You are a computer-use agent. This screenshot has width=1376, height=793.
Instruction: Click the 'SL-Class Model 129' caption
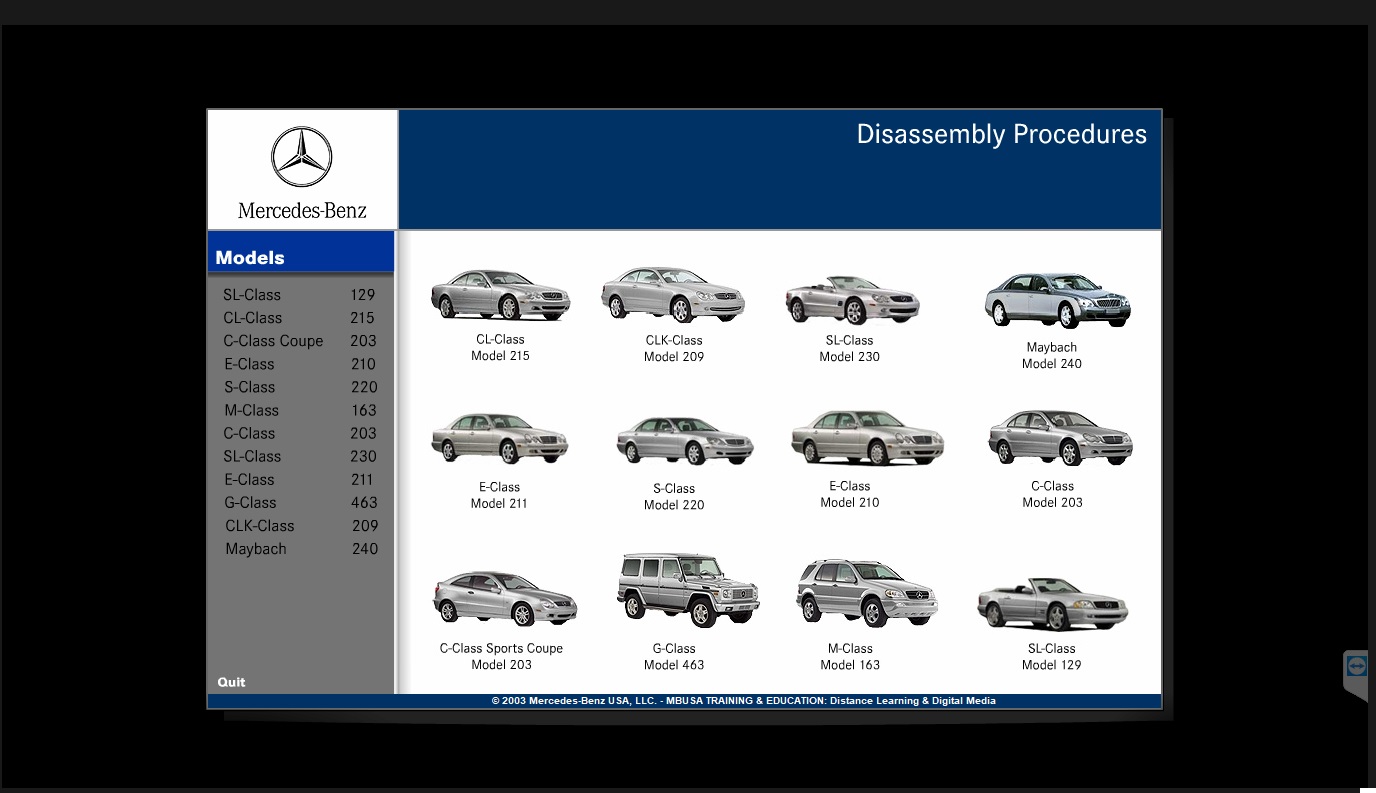coord(1052,657)
